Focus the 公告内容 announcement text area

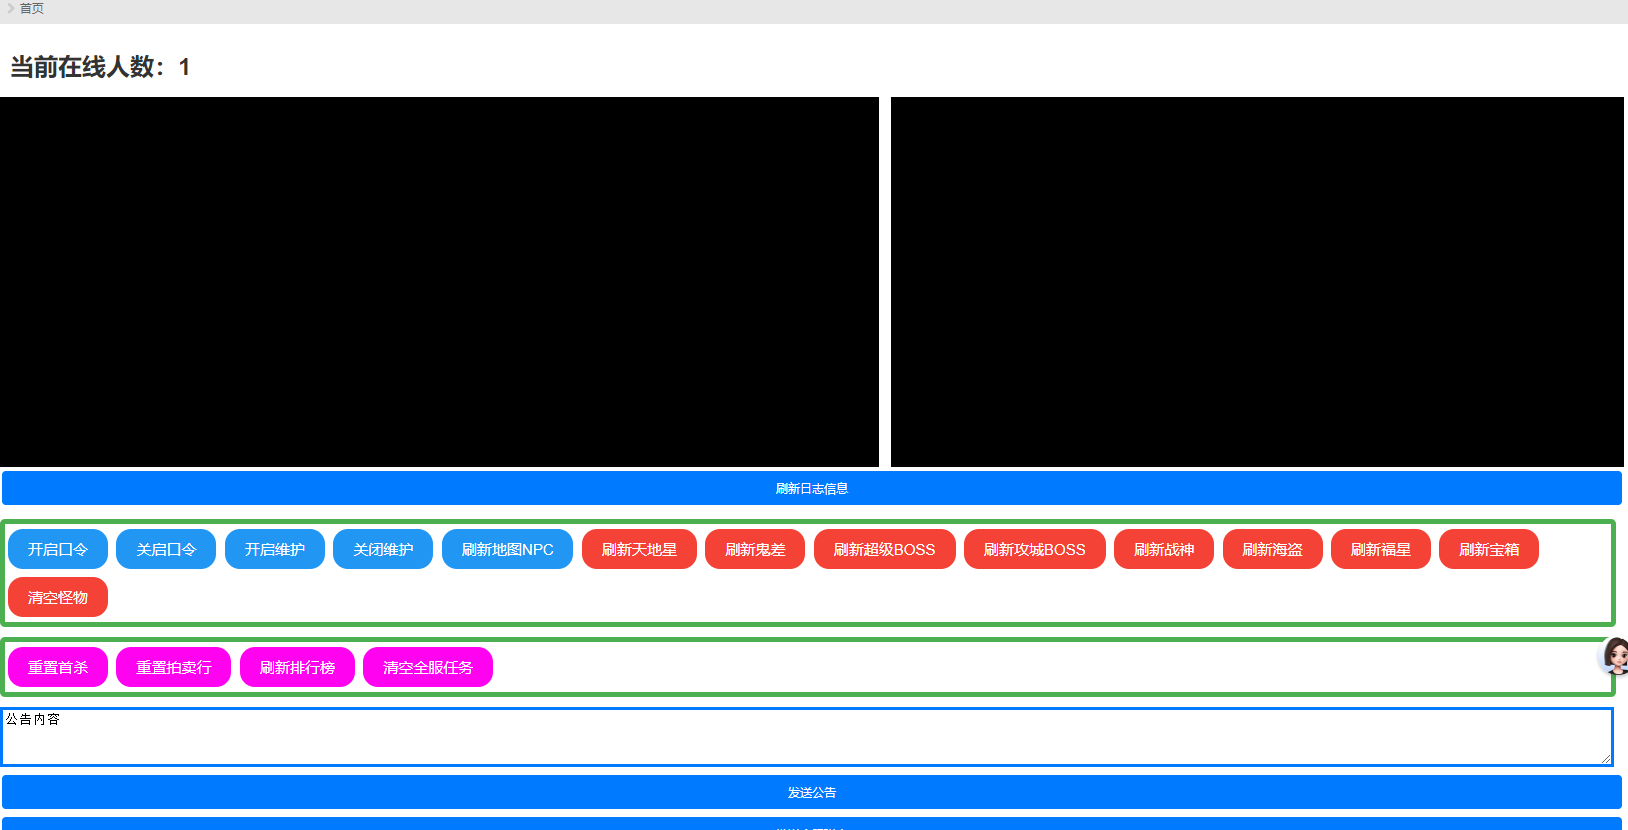[x=806, y=737]
